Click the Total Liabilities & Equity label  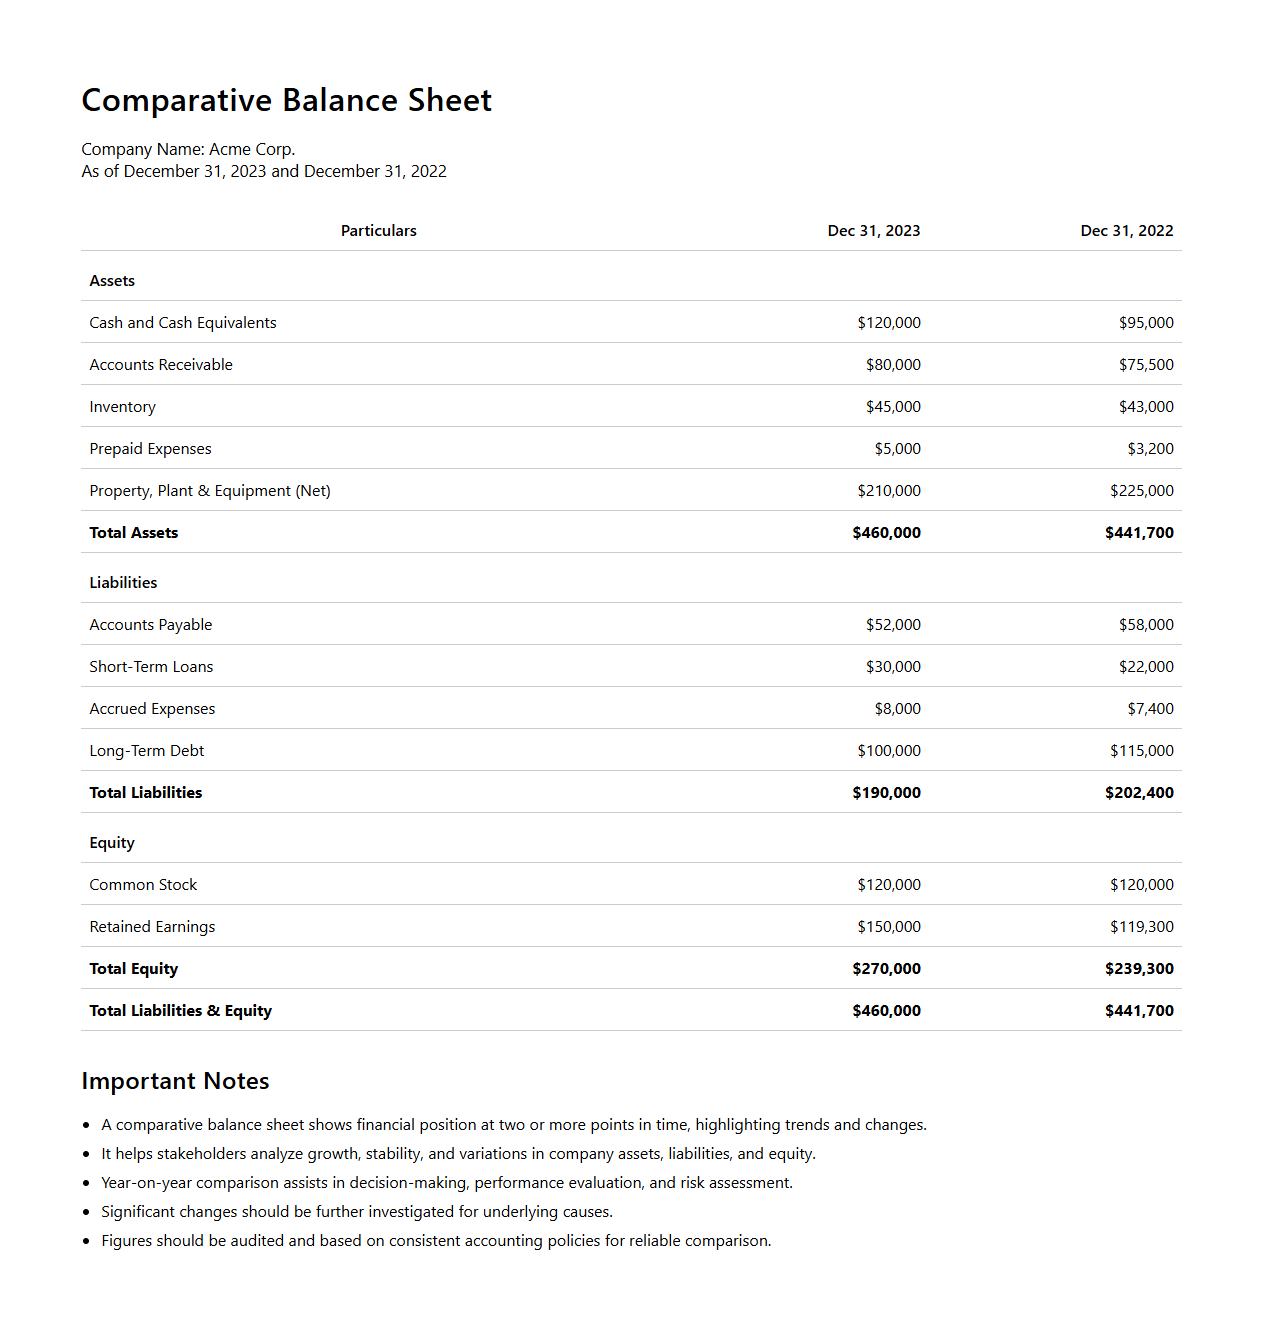pos(180,1011)
